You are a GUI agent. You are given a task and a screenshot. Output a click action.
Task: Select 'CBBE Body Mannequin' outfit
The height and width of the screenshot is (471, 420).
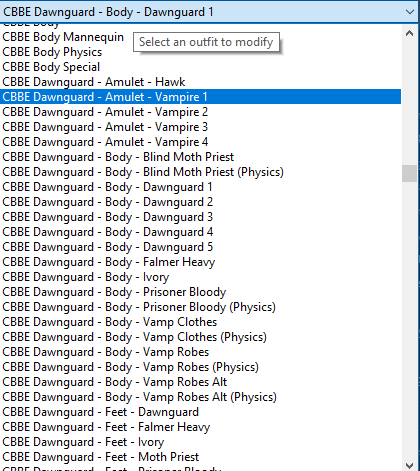coord(200,37)
